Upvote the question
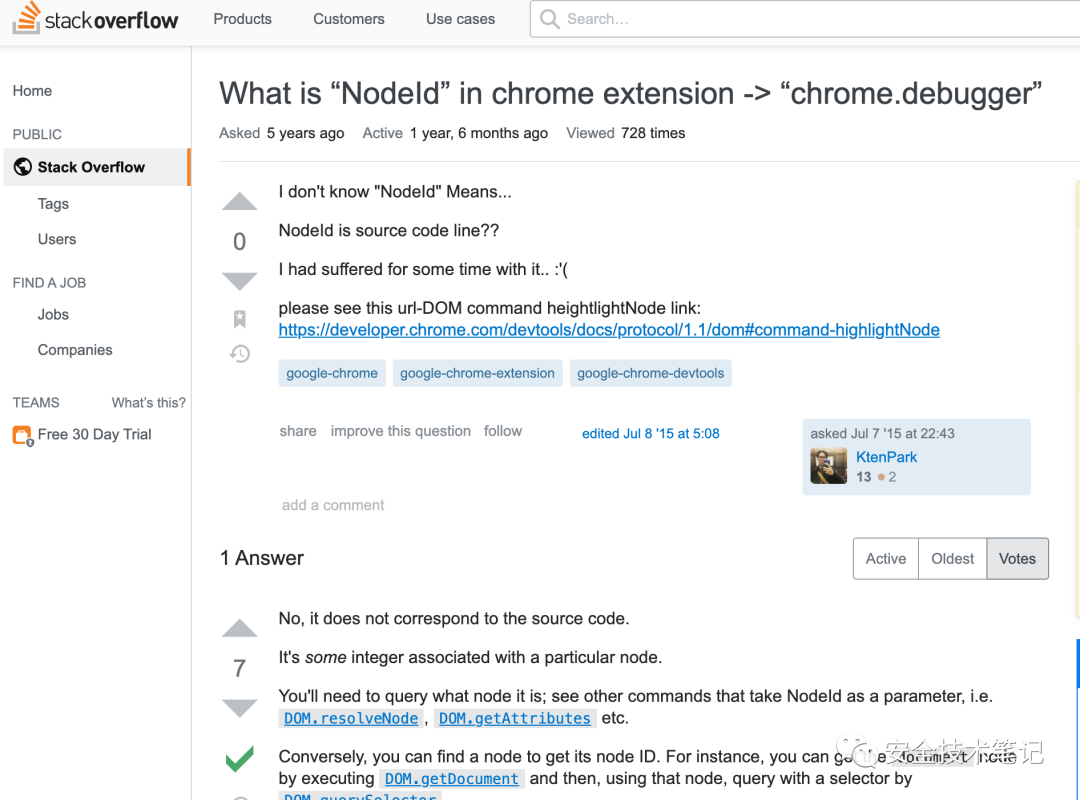Viewport: 1080px width, 800px height. point(239,201)
